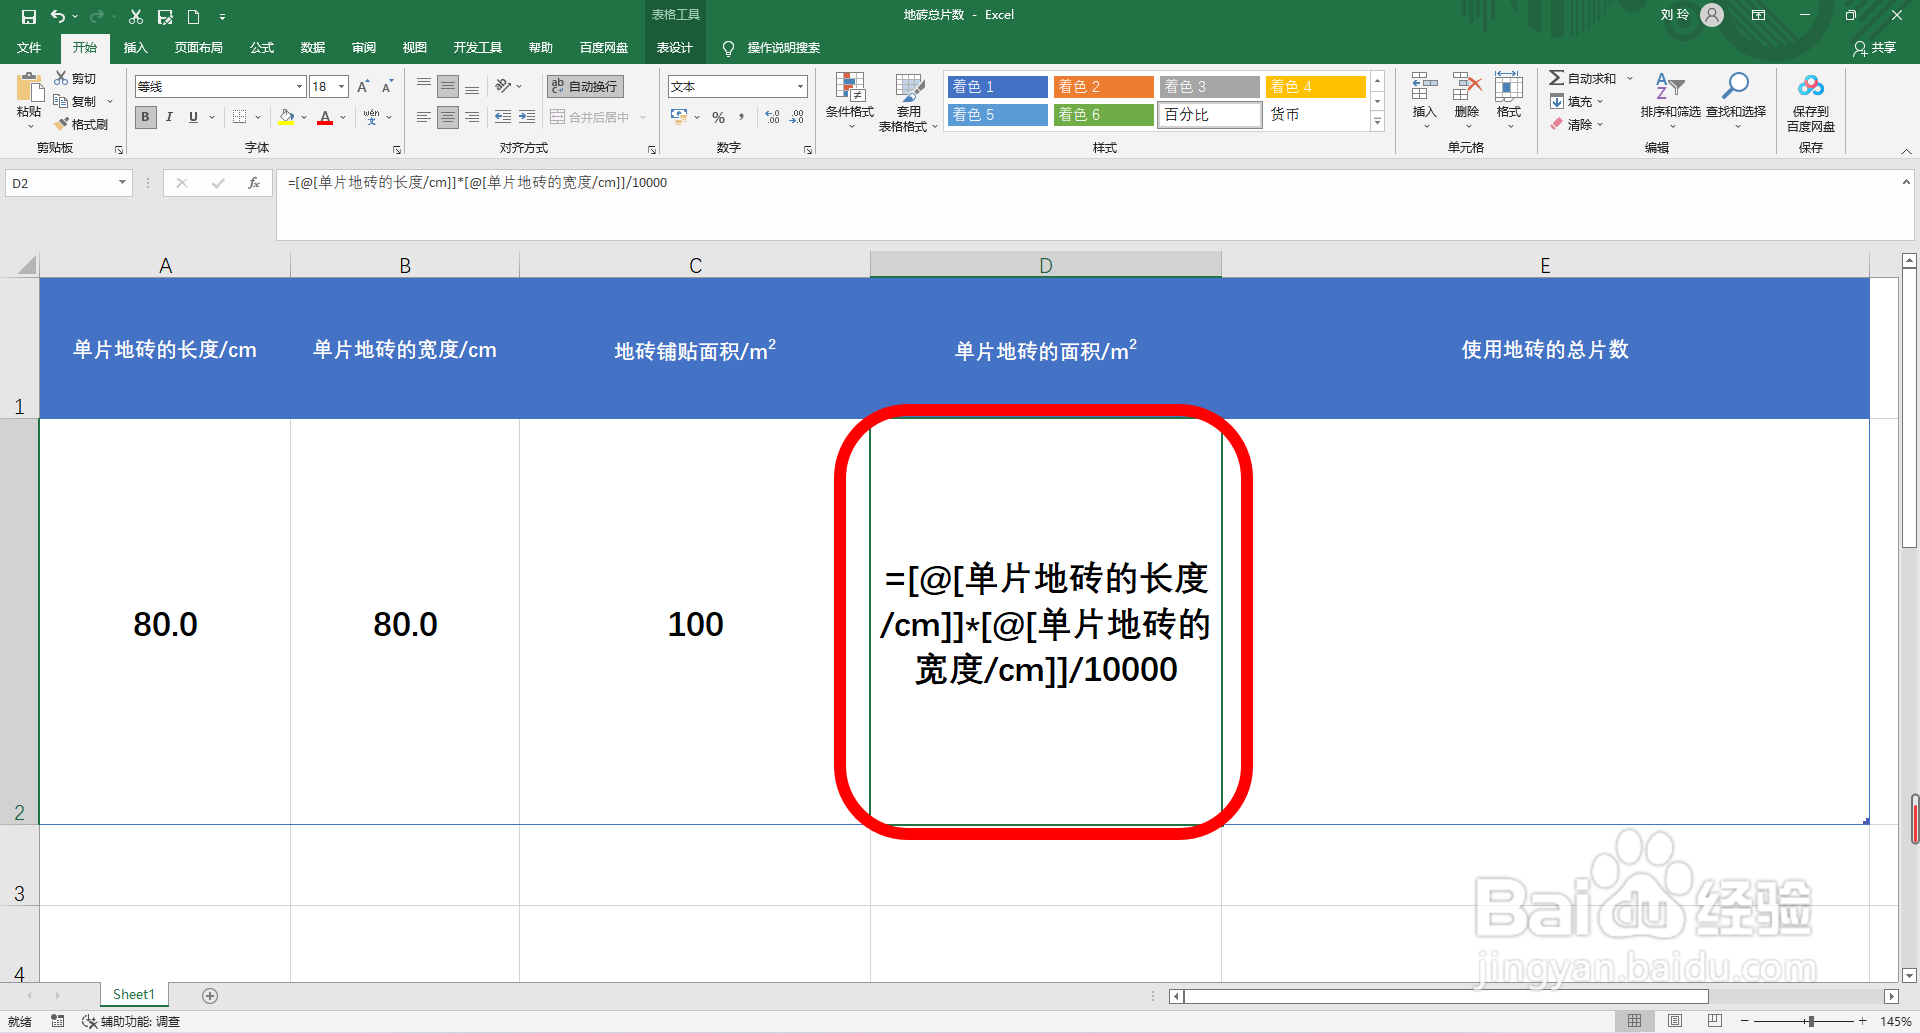Increase decimal places
Image resolution: width=1920 pixels, height=1033 pixels.
(772, 117)
